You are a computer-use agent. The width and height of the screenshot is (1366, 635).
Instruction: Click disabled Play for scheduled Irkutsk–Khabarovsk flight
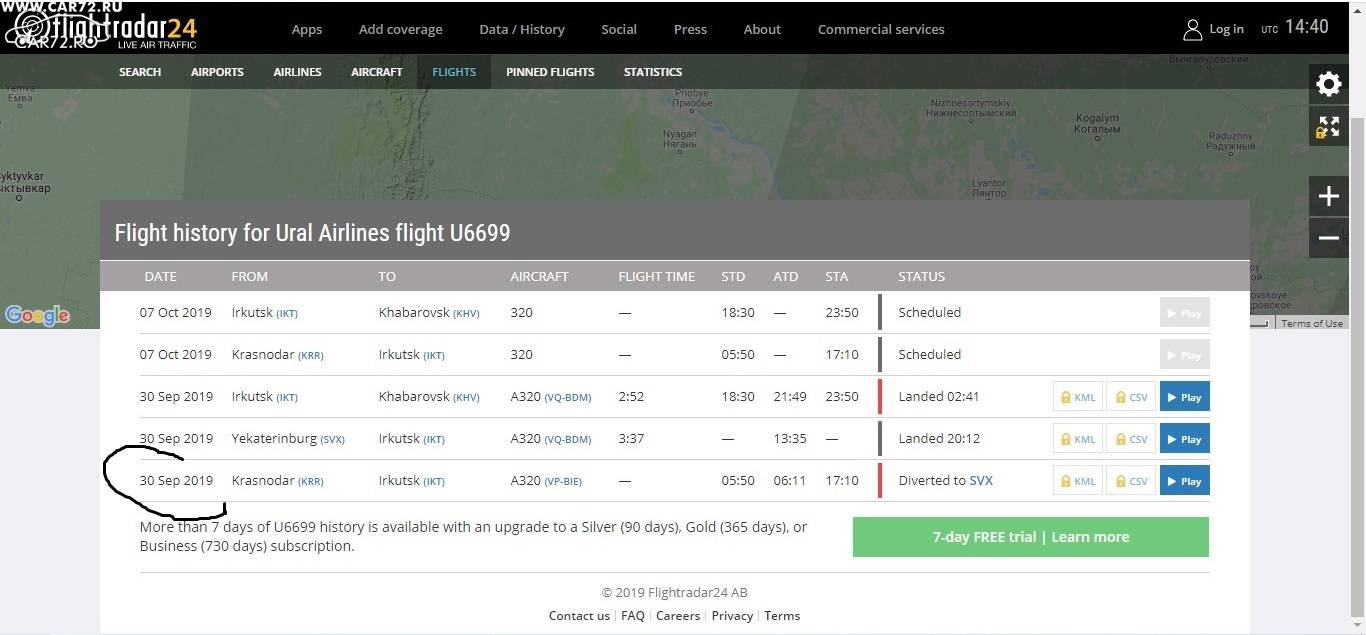(1184, 313)
